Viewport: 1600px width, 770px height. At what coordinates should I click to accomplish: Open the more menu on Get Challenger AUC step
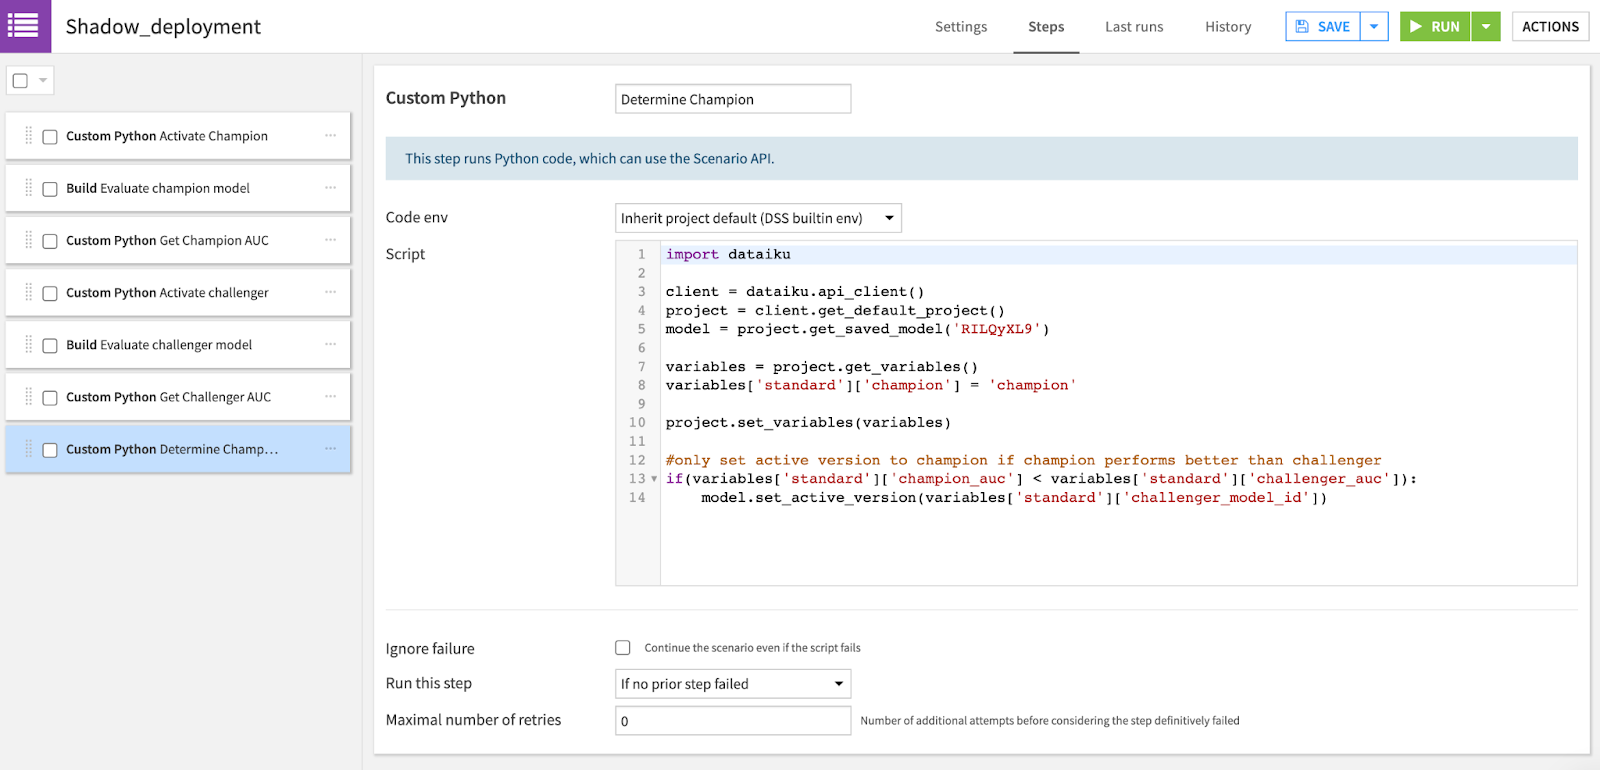[330, 397]
